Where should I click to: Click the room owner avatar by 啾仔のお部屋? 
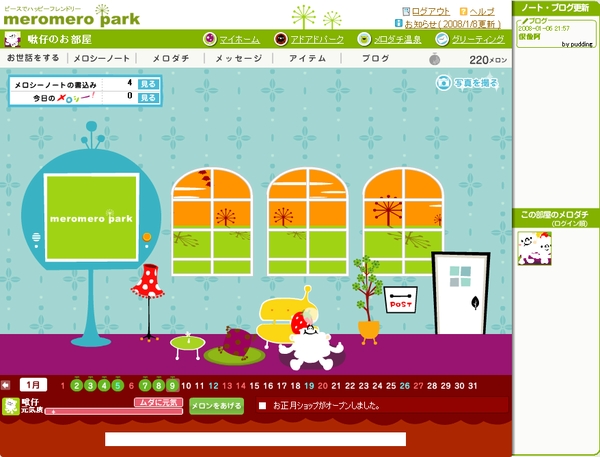tap(12, 39)
